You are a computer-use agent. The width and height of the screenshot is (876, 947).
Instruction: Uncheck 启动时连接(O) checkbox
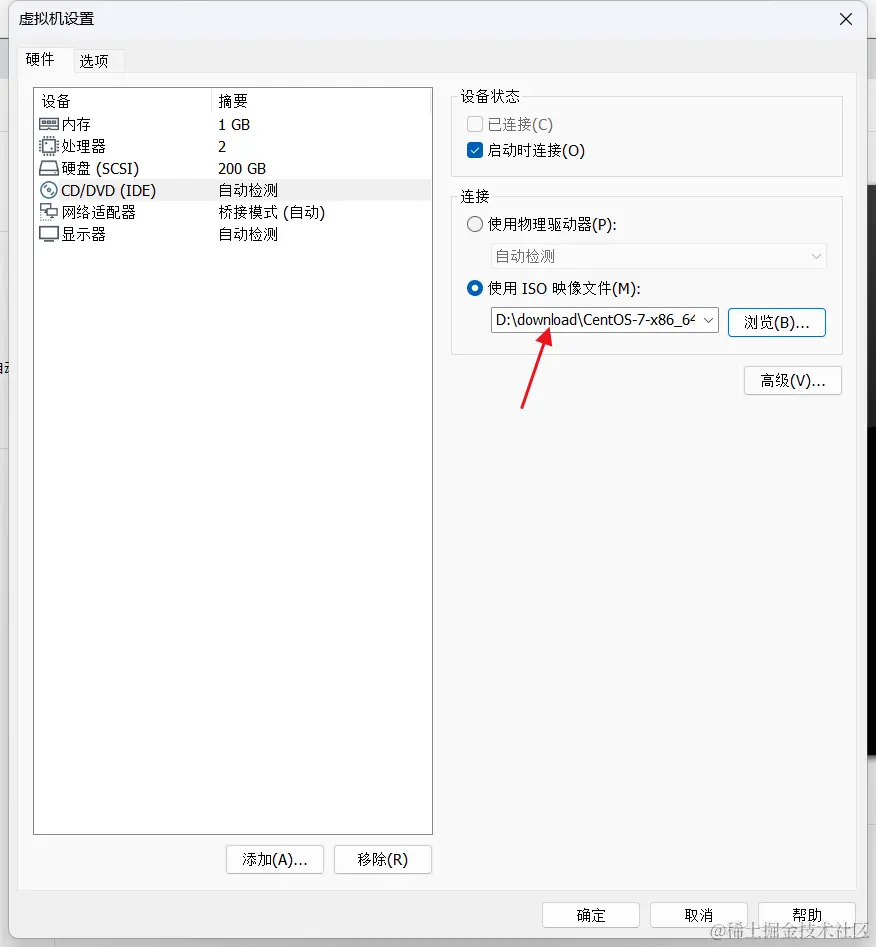point(475,150)
